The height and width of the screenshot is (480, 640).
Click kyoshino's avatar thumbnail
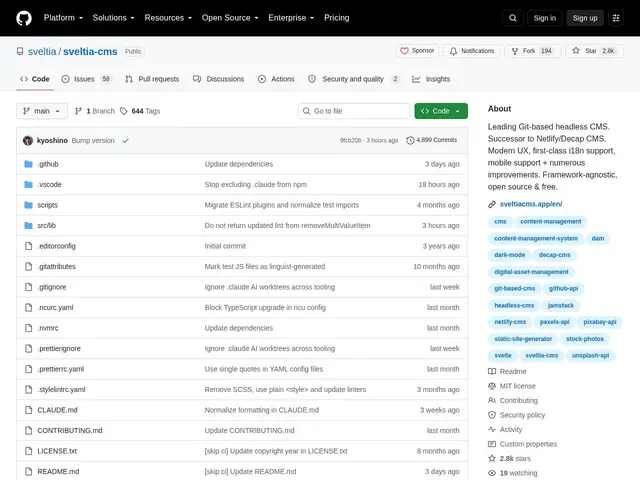(28, 140)
